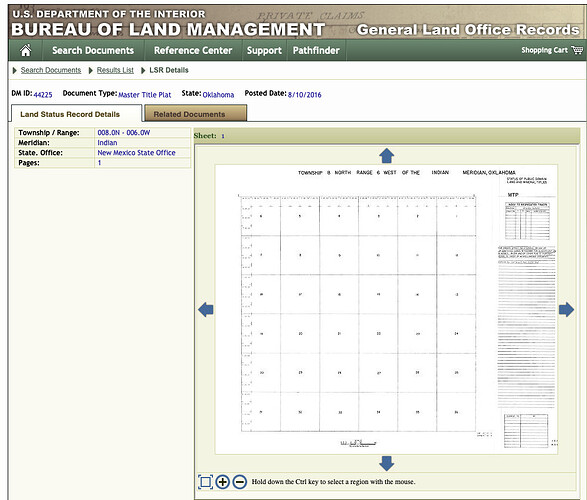
Task: Pan the plat image left with arrow
Action: (x=206, y=310)
